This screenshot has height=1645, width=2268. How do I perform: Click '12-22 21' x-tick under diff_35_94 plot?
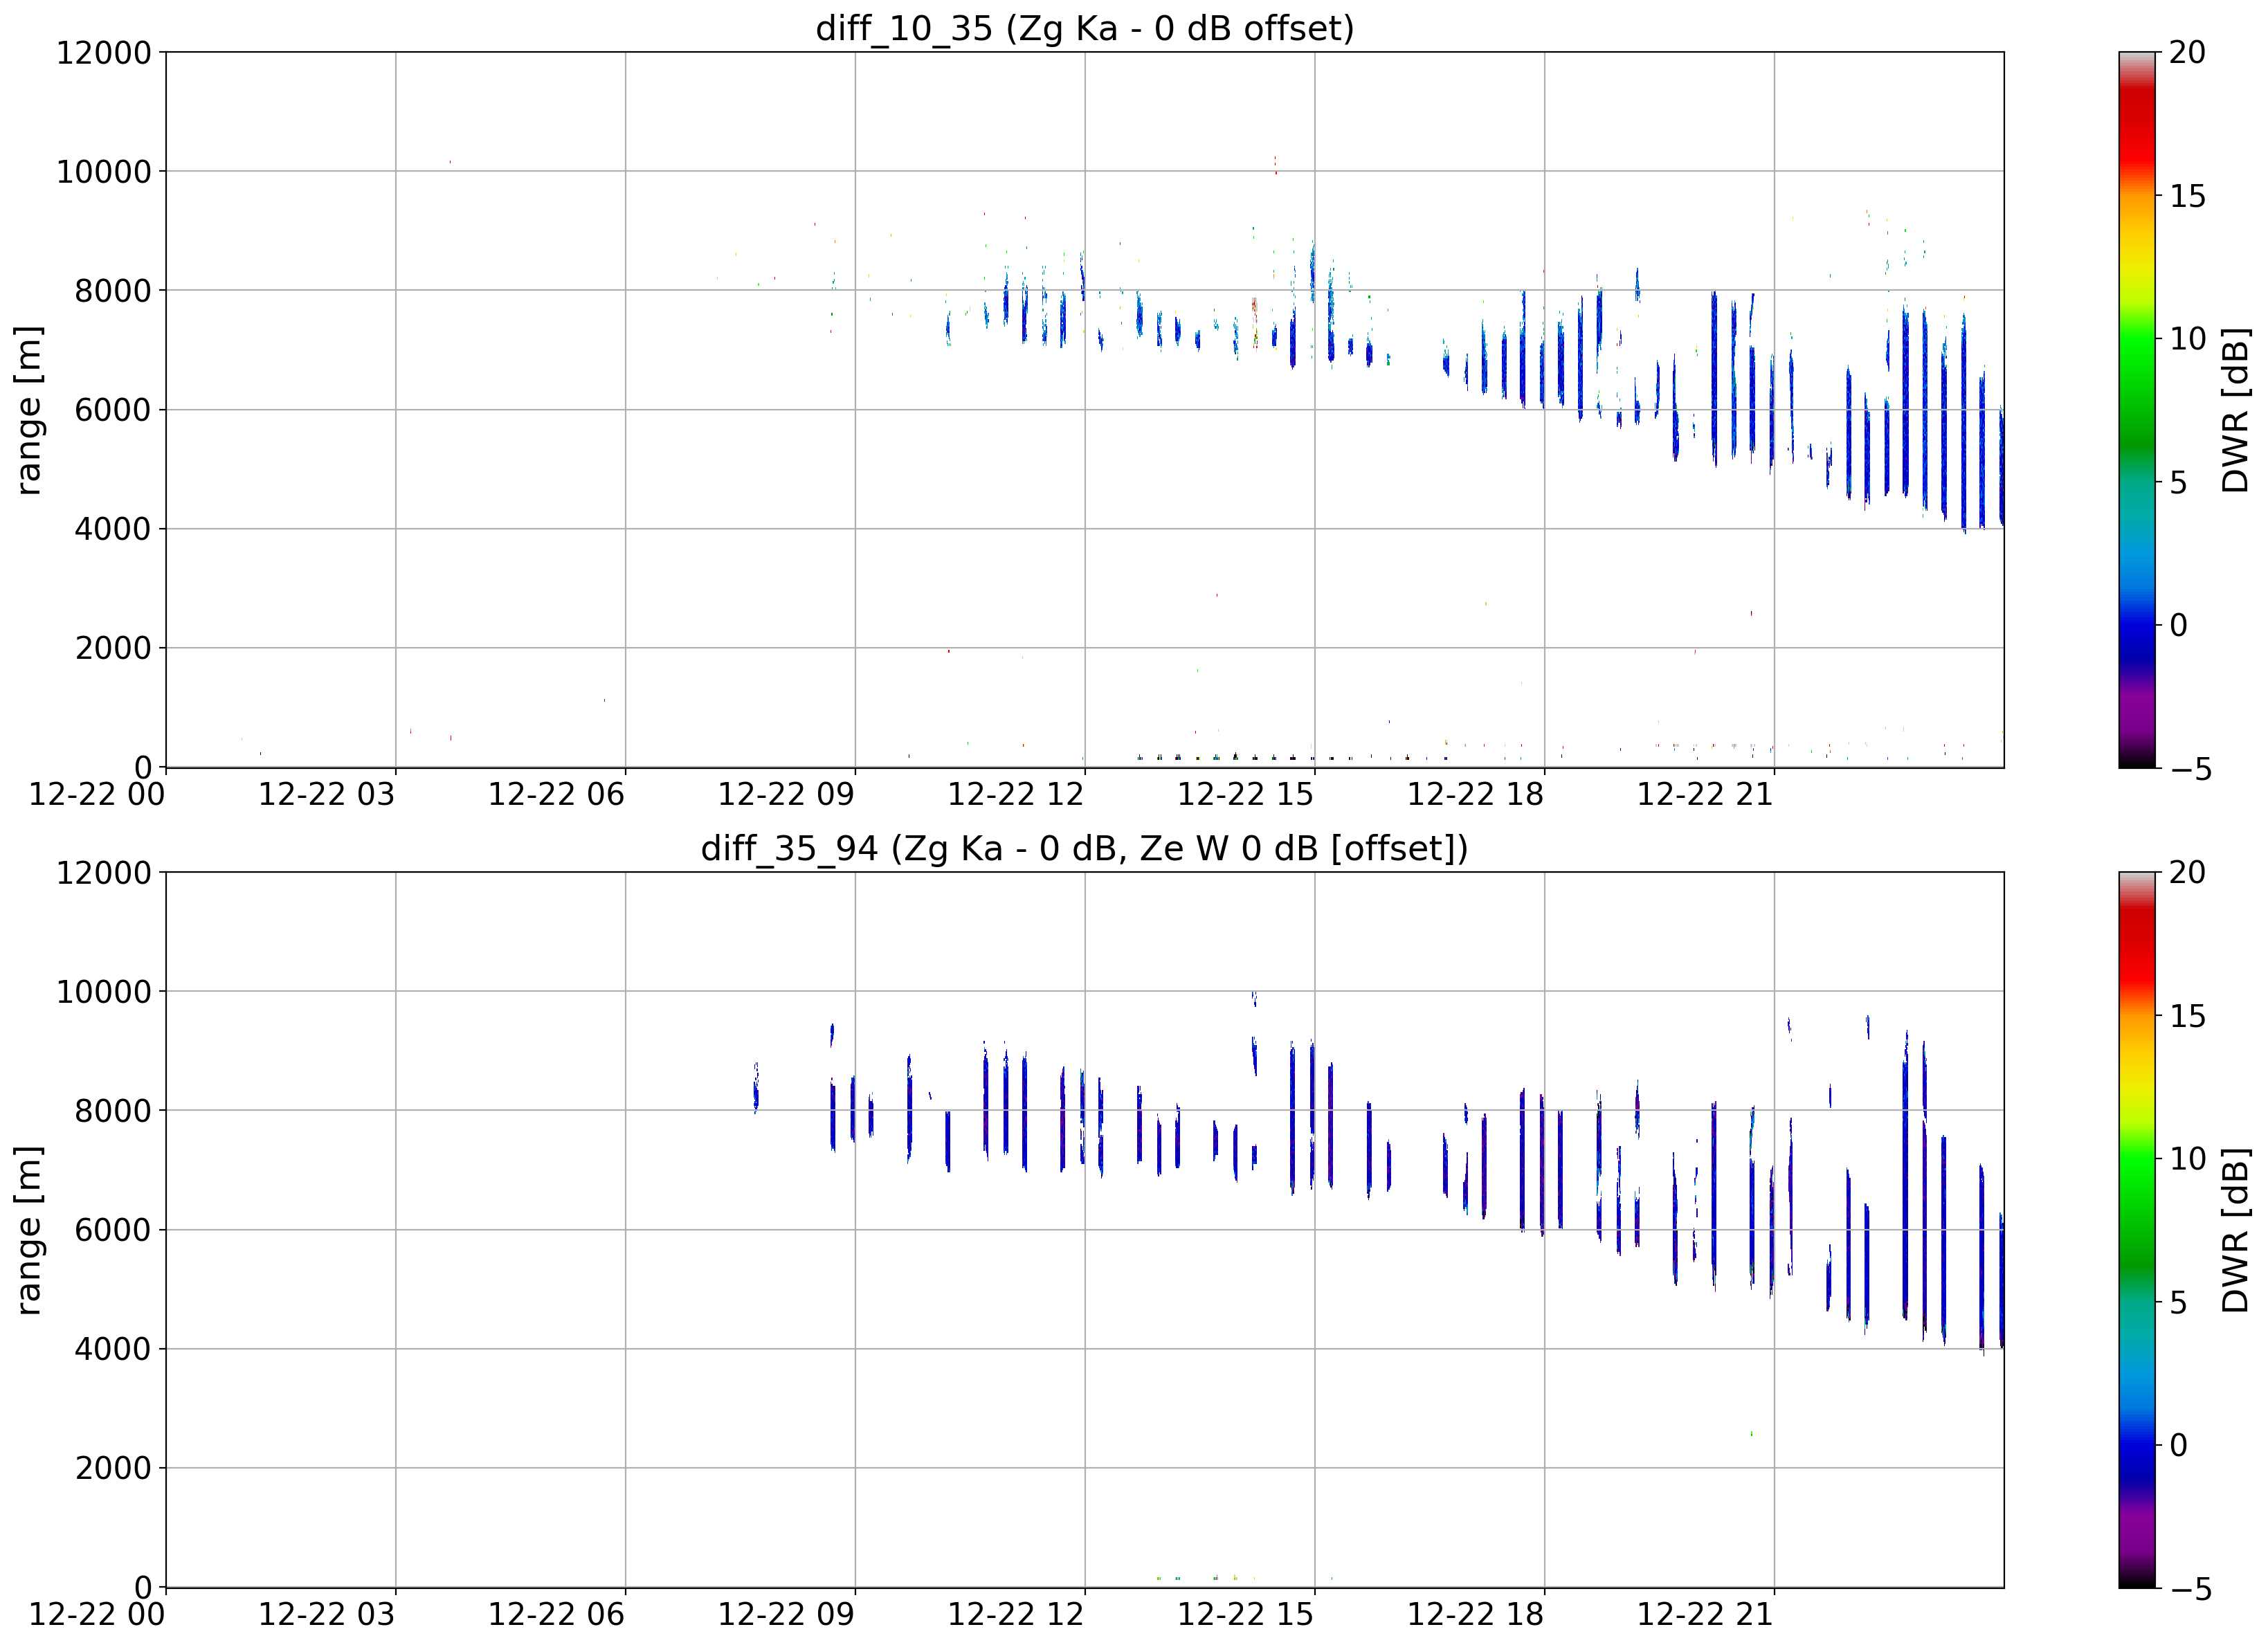click(x=1705, y=1615)
